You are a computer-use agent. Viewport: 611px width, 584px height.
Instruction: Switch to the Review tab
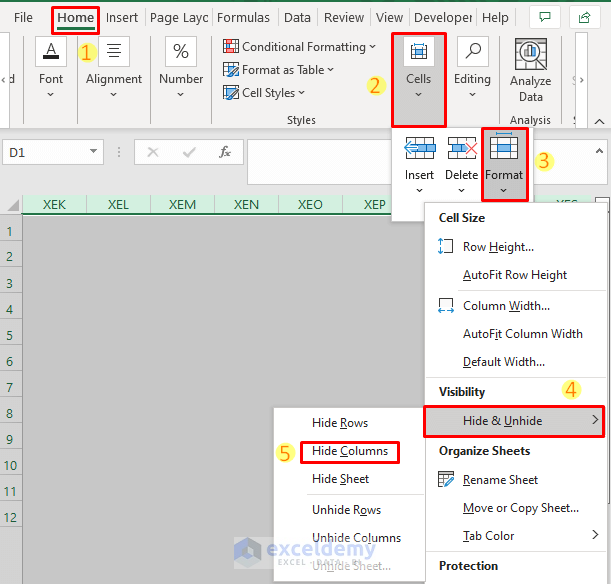pos(344,18)
